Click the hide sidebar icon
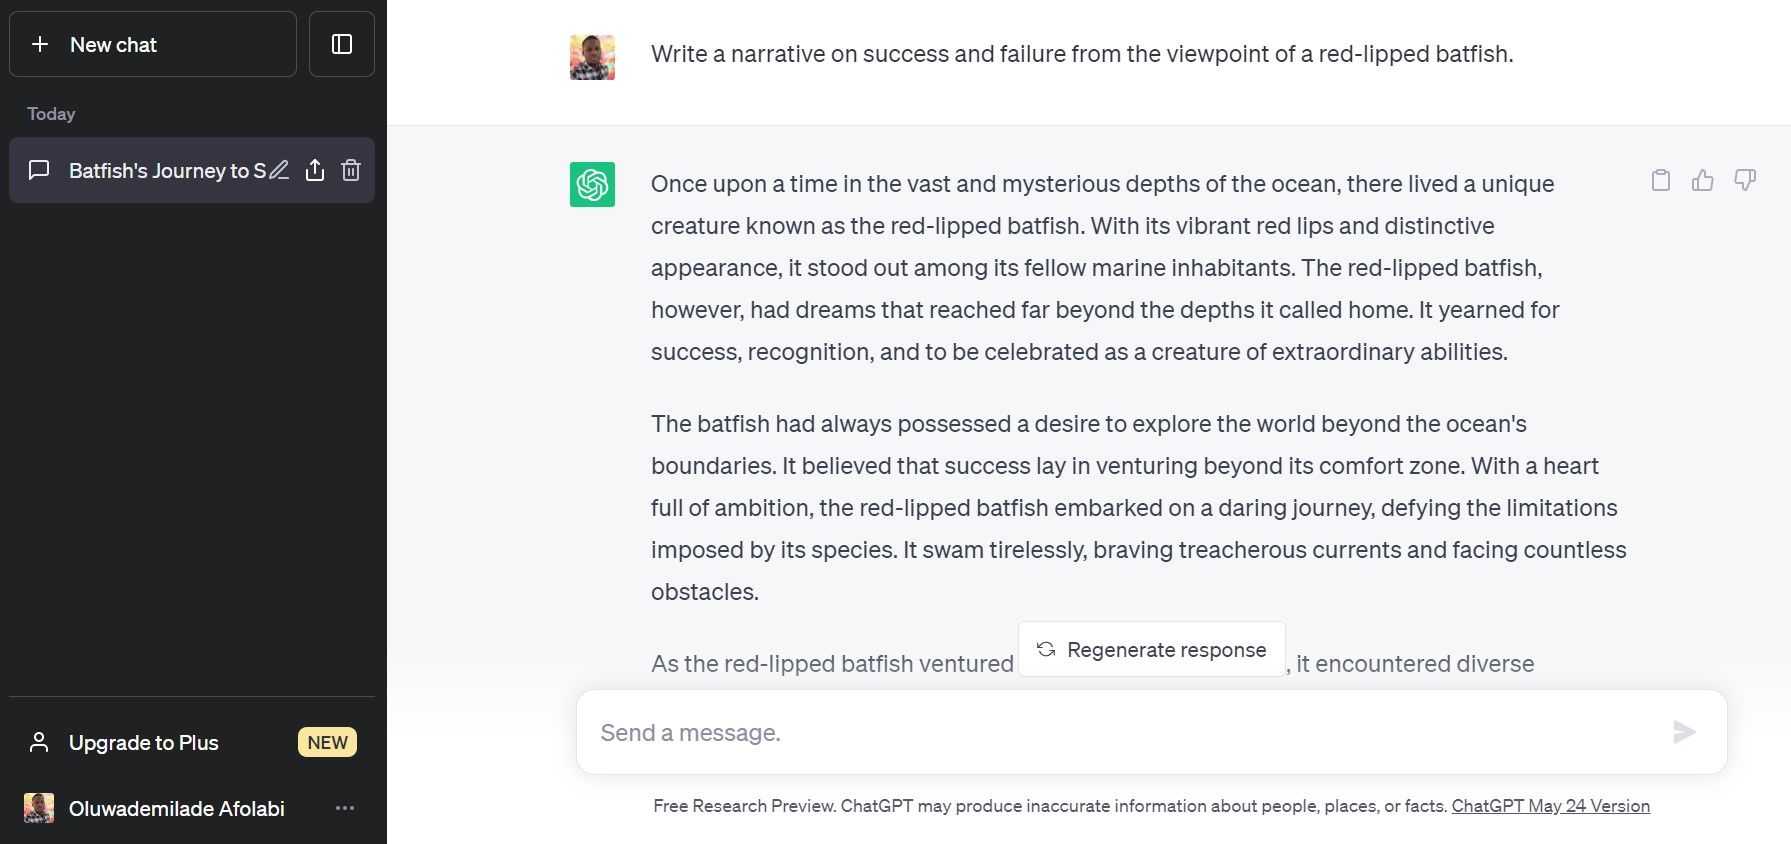Viewport: 1791px width, 844px height. click(x=342, y=44)
